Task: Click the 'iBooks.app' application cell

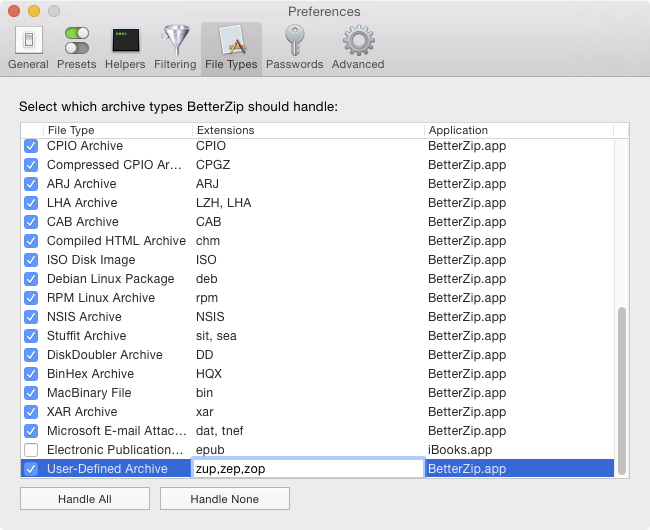Action: (460, 450)
